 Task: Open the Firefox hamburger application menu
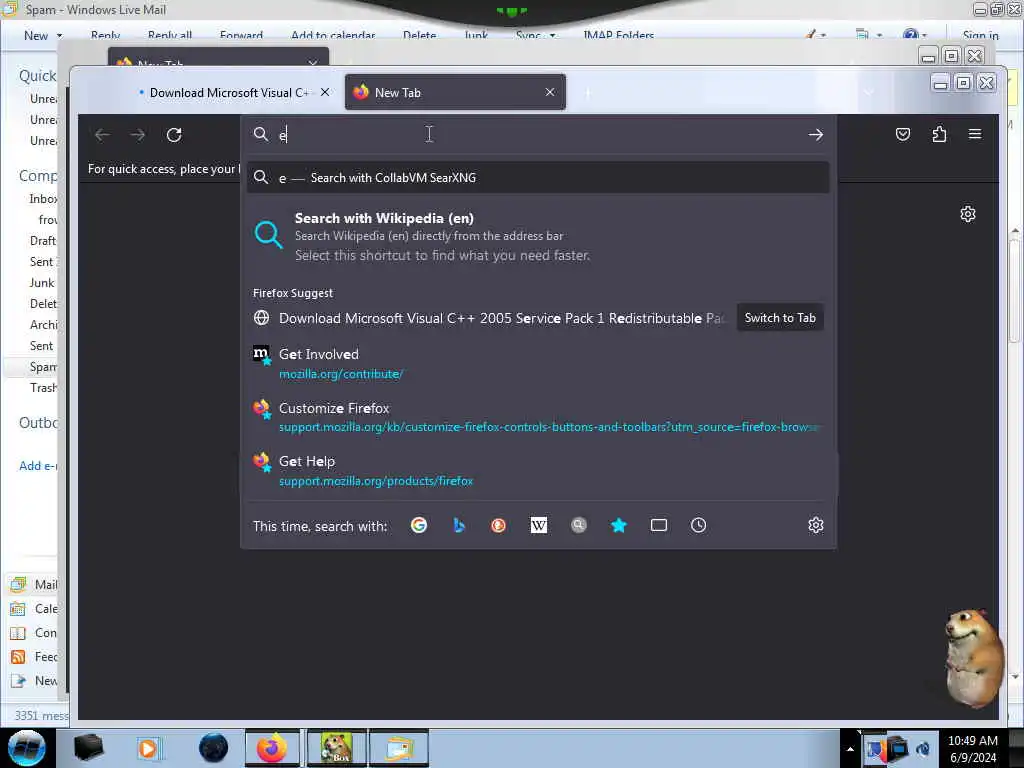coord(975,134)
